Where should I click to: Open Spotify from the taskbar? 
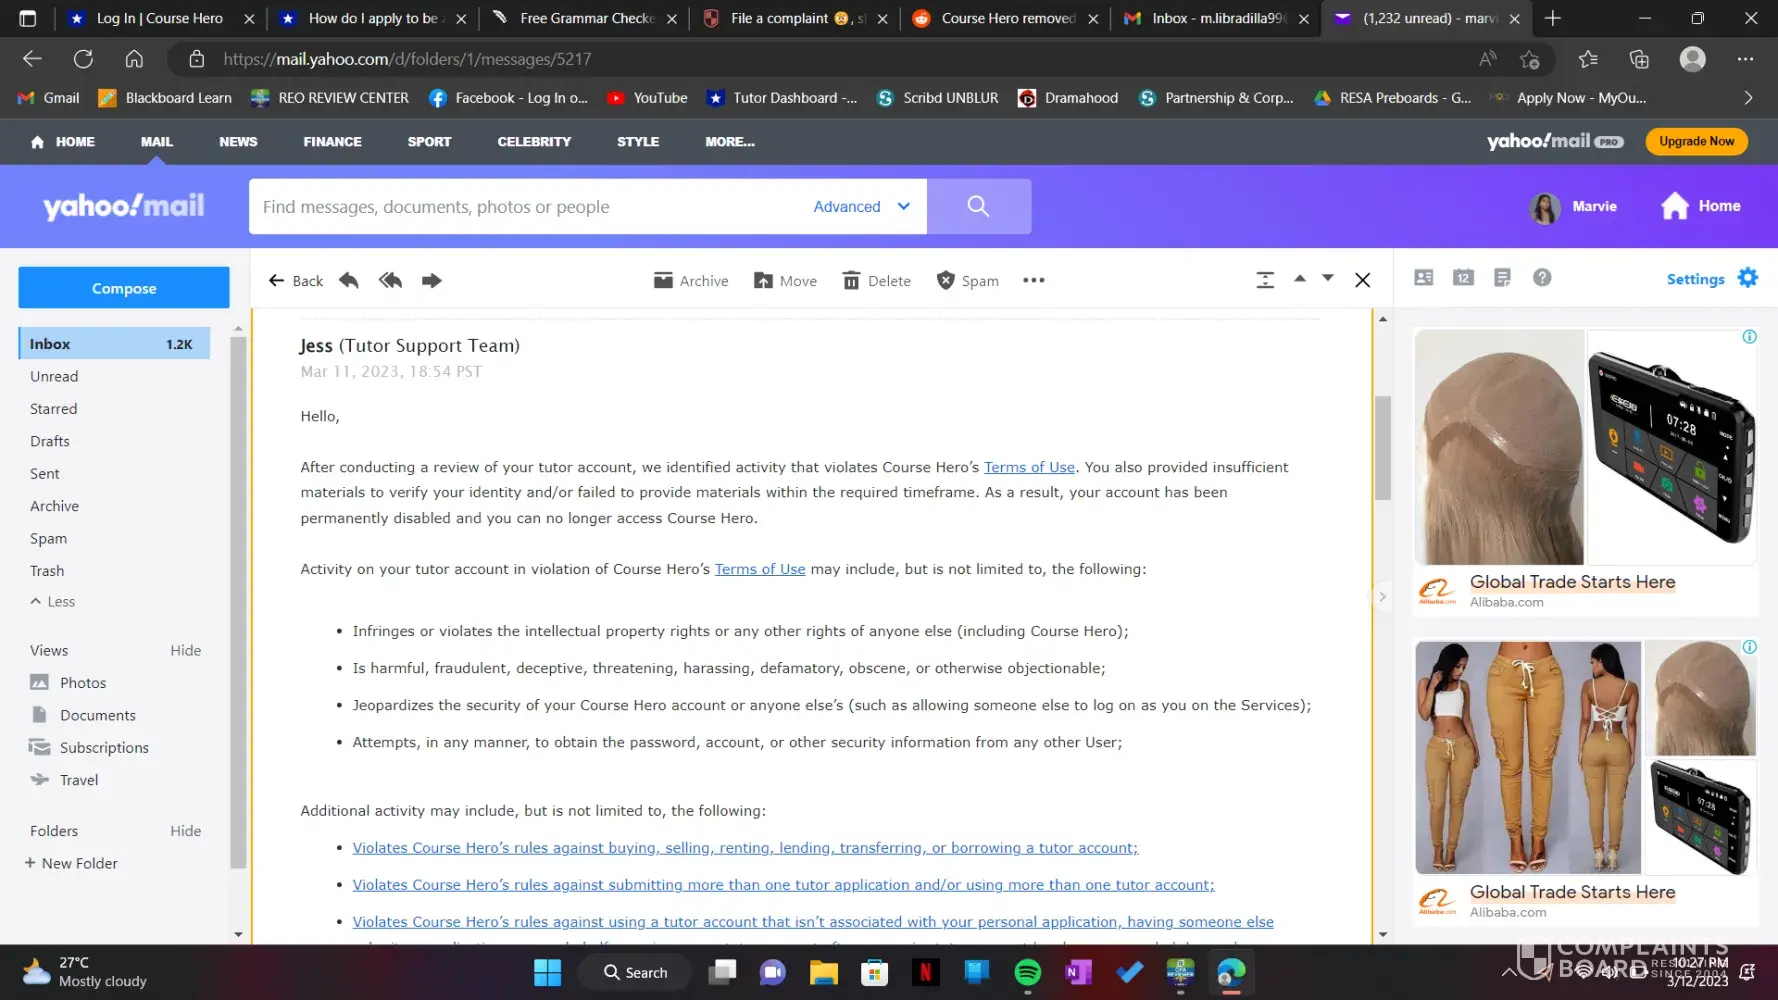[1027, 972]
